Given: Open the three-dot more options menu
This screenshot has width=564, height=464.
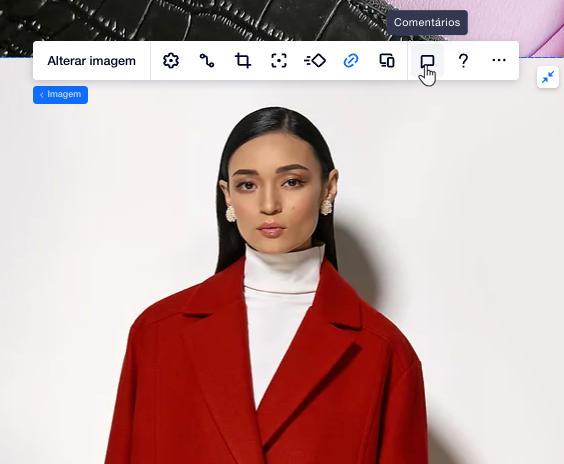Looking at the screenshot, I should pos(499,60).
